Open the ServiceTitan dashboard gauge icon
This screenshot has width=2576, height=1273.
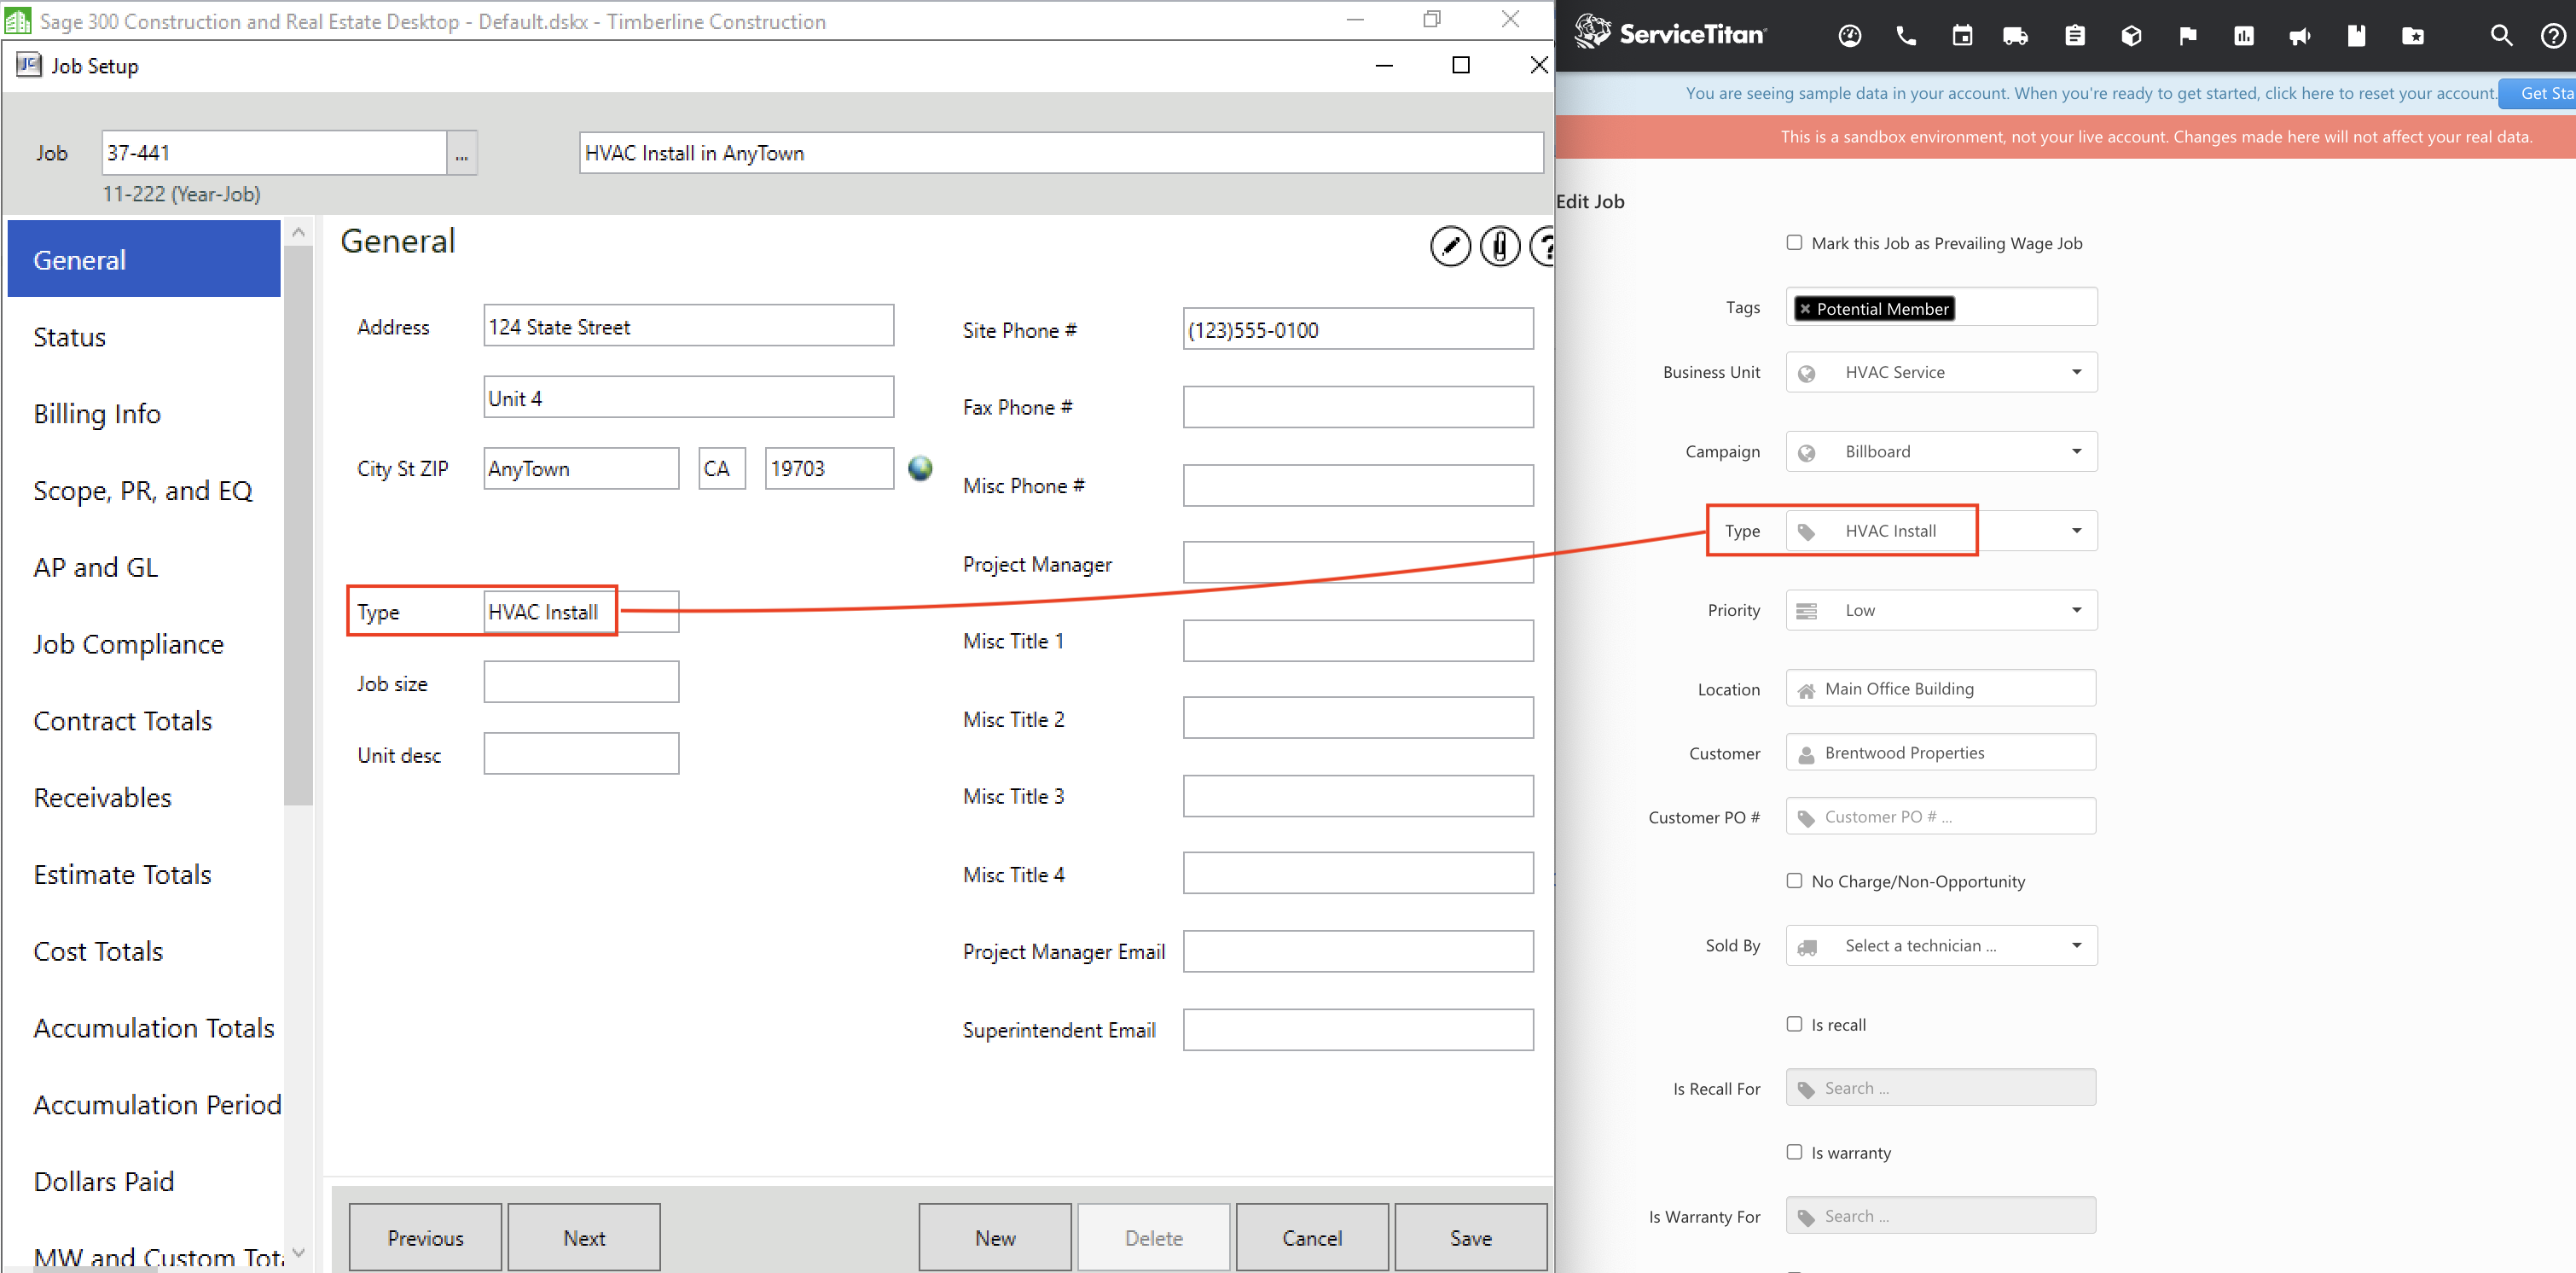[x=1849, y=36]
